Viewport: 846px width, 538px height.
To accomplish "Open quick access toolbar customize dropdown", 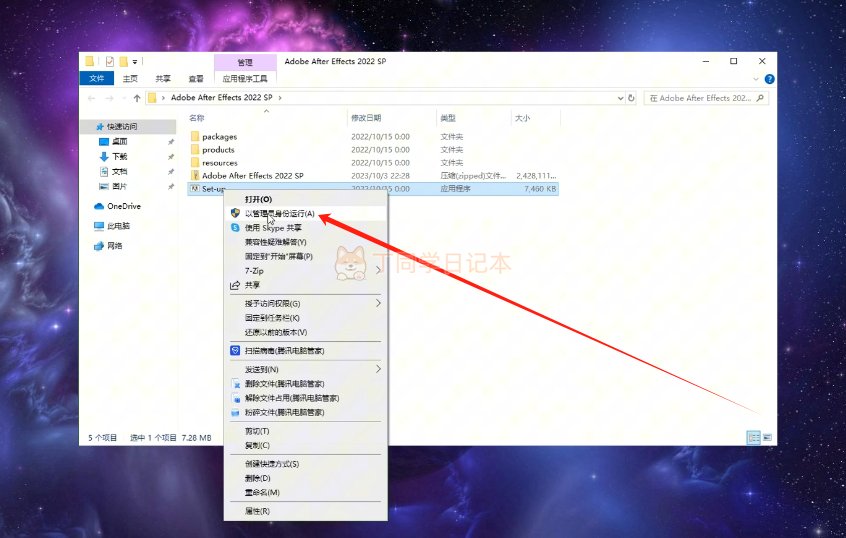I will pyautogui.click(x=135, y=62).
